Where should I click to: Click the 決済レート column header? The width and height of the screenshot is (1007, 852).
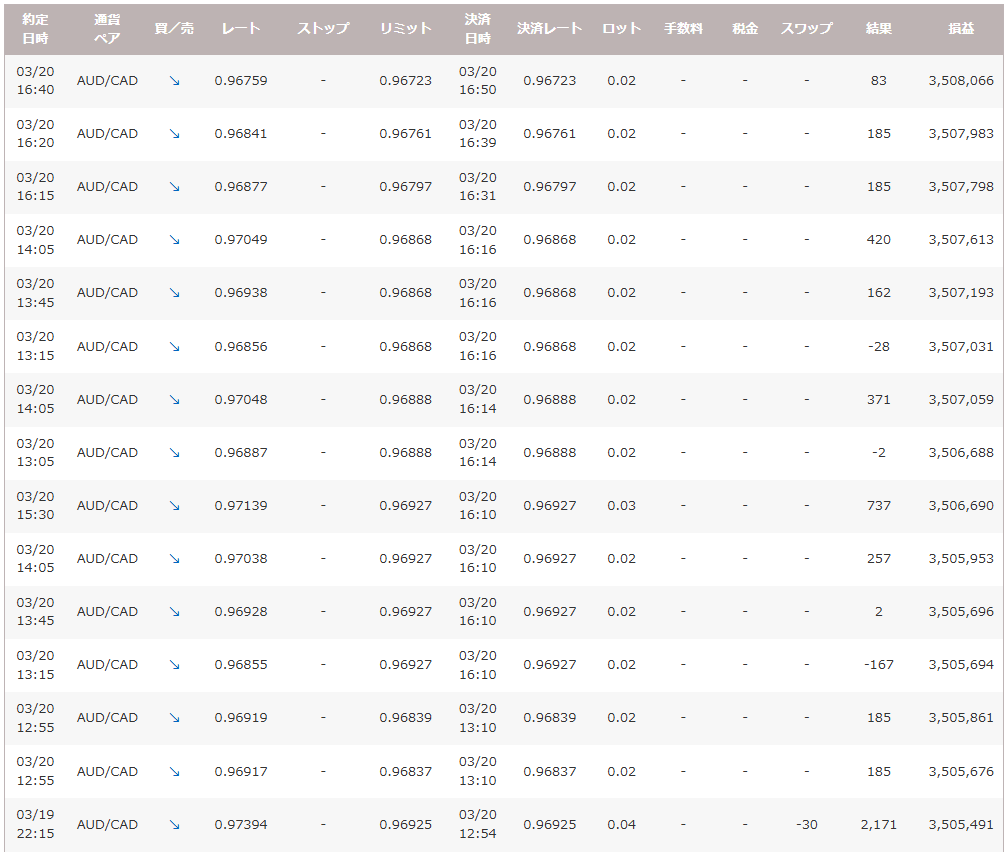coord(549,28)
